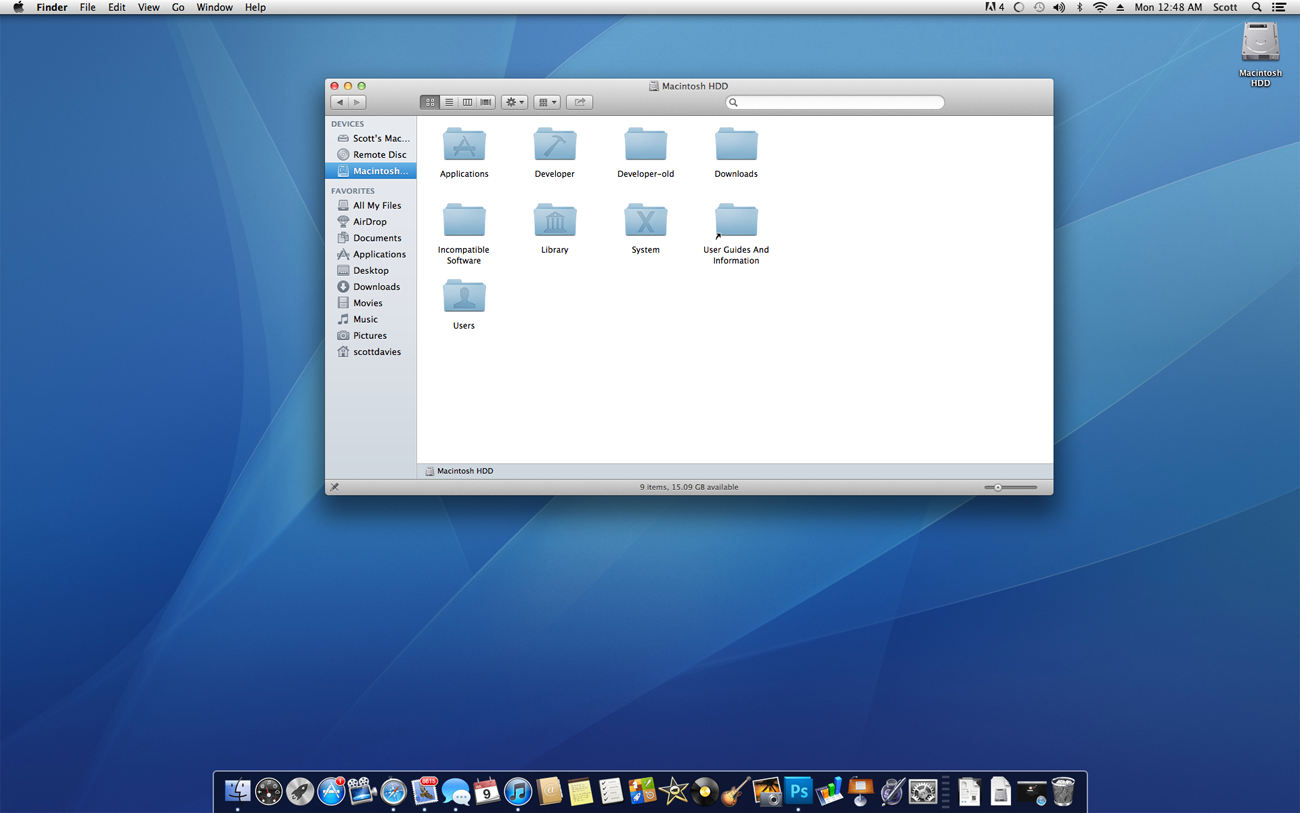Viewport: 1300px width, 813px height.
Task: Open iTunes from the Dock
Action: (517, 792)
